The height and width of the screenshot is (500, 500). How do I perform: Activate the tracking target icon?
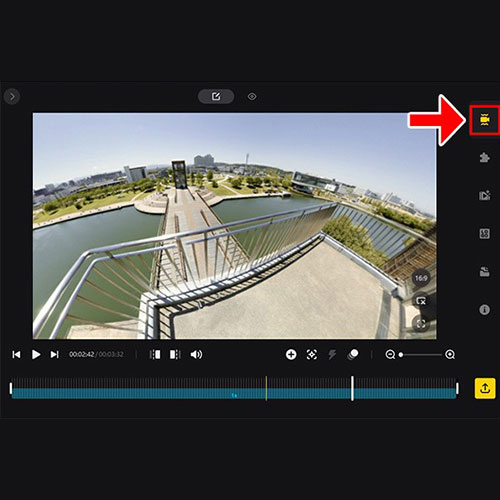pyautogui.click(x=312, y=354)
